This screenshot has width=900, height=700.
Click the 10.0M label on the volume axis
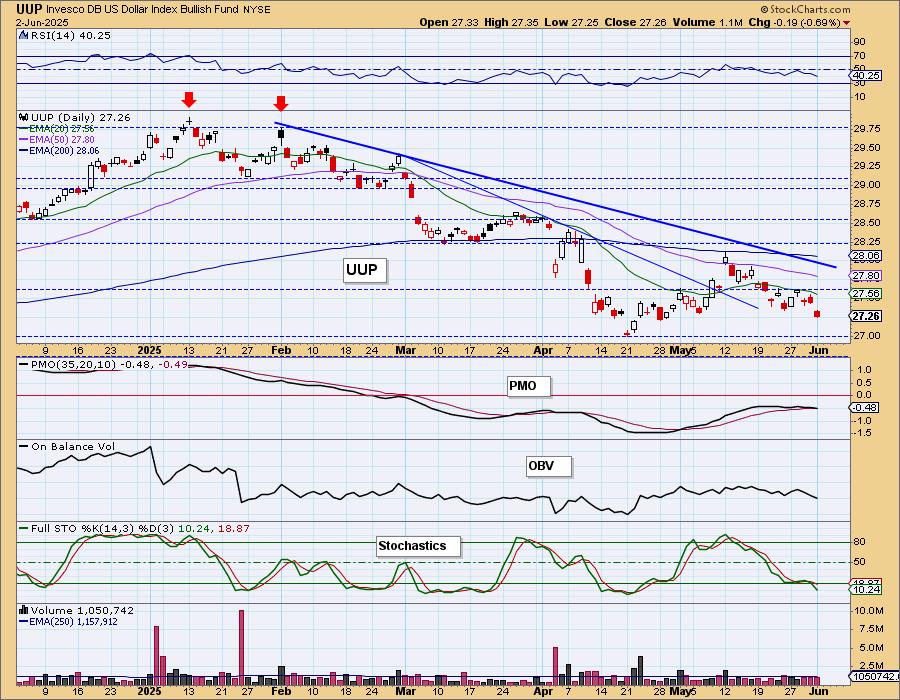tap(867, 611)
